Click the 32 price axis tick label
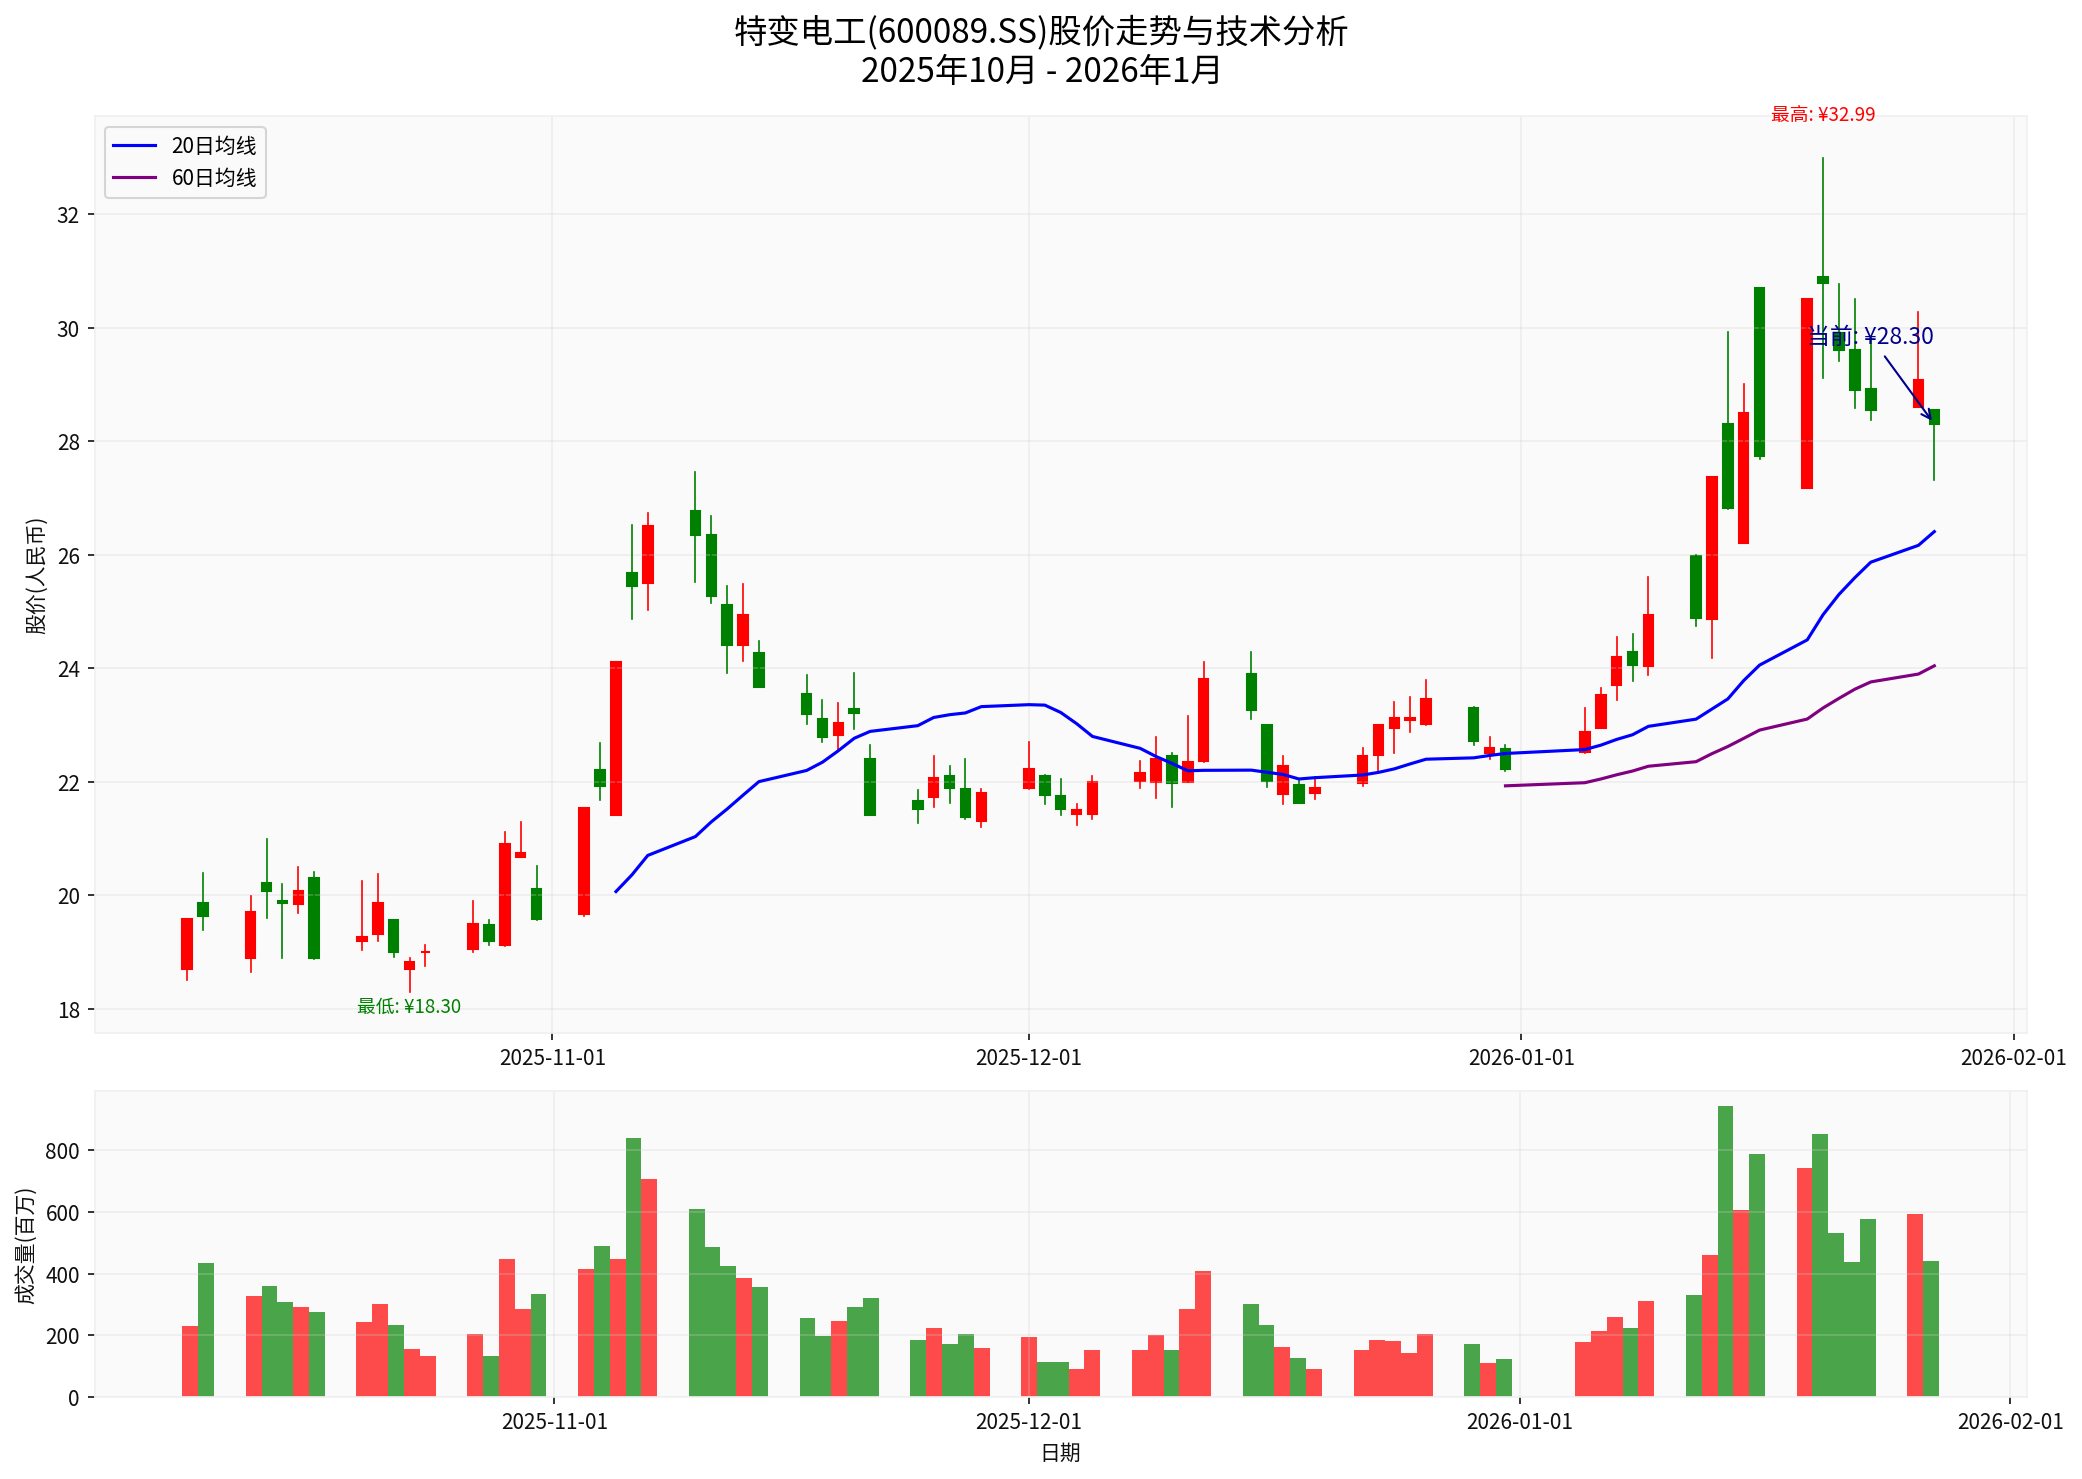Viewport: 2082px width, 1479px height. click(x=68, y=216)
